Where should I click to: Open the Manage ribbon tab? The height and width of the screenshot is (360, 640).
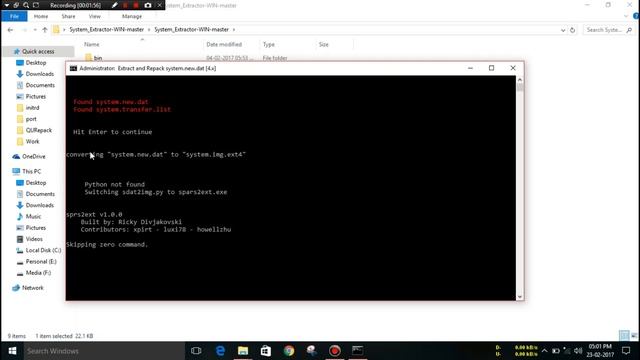coord(132,16)
